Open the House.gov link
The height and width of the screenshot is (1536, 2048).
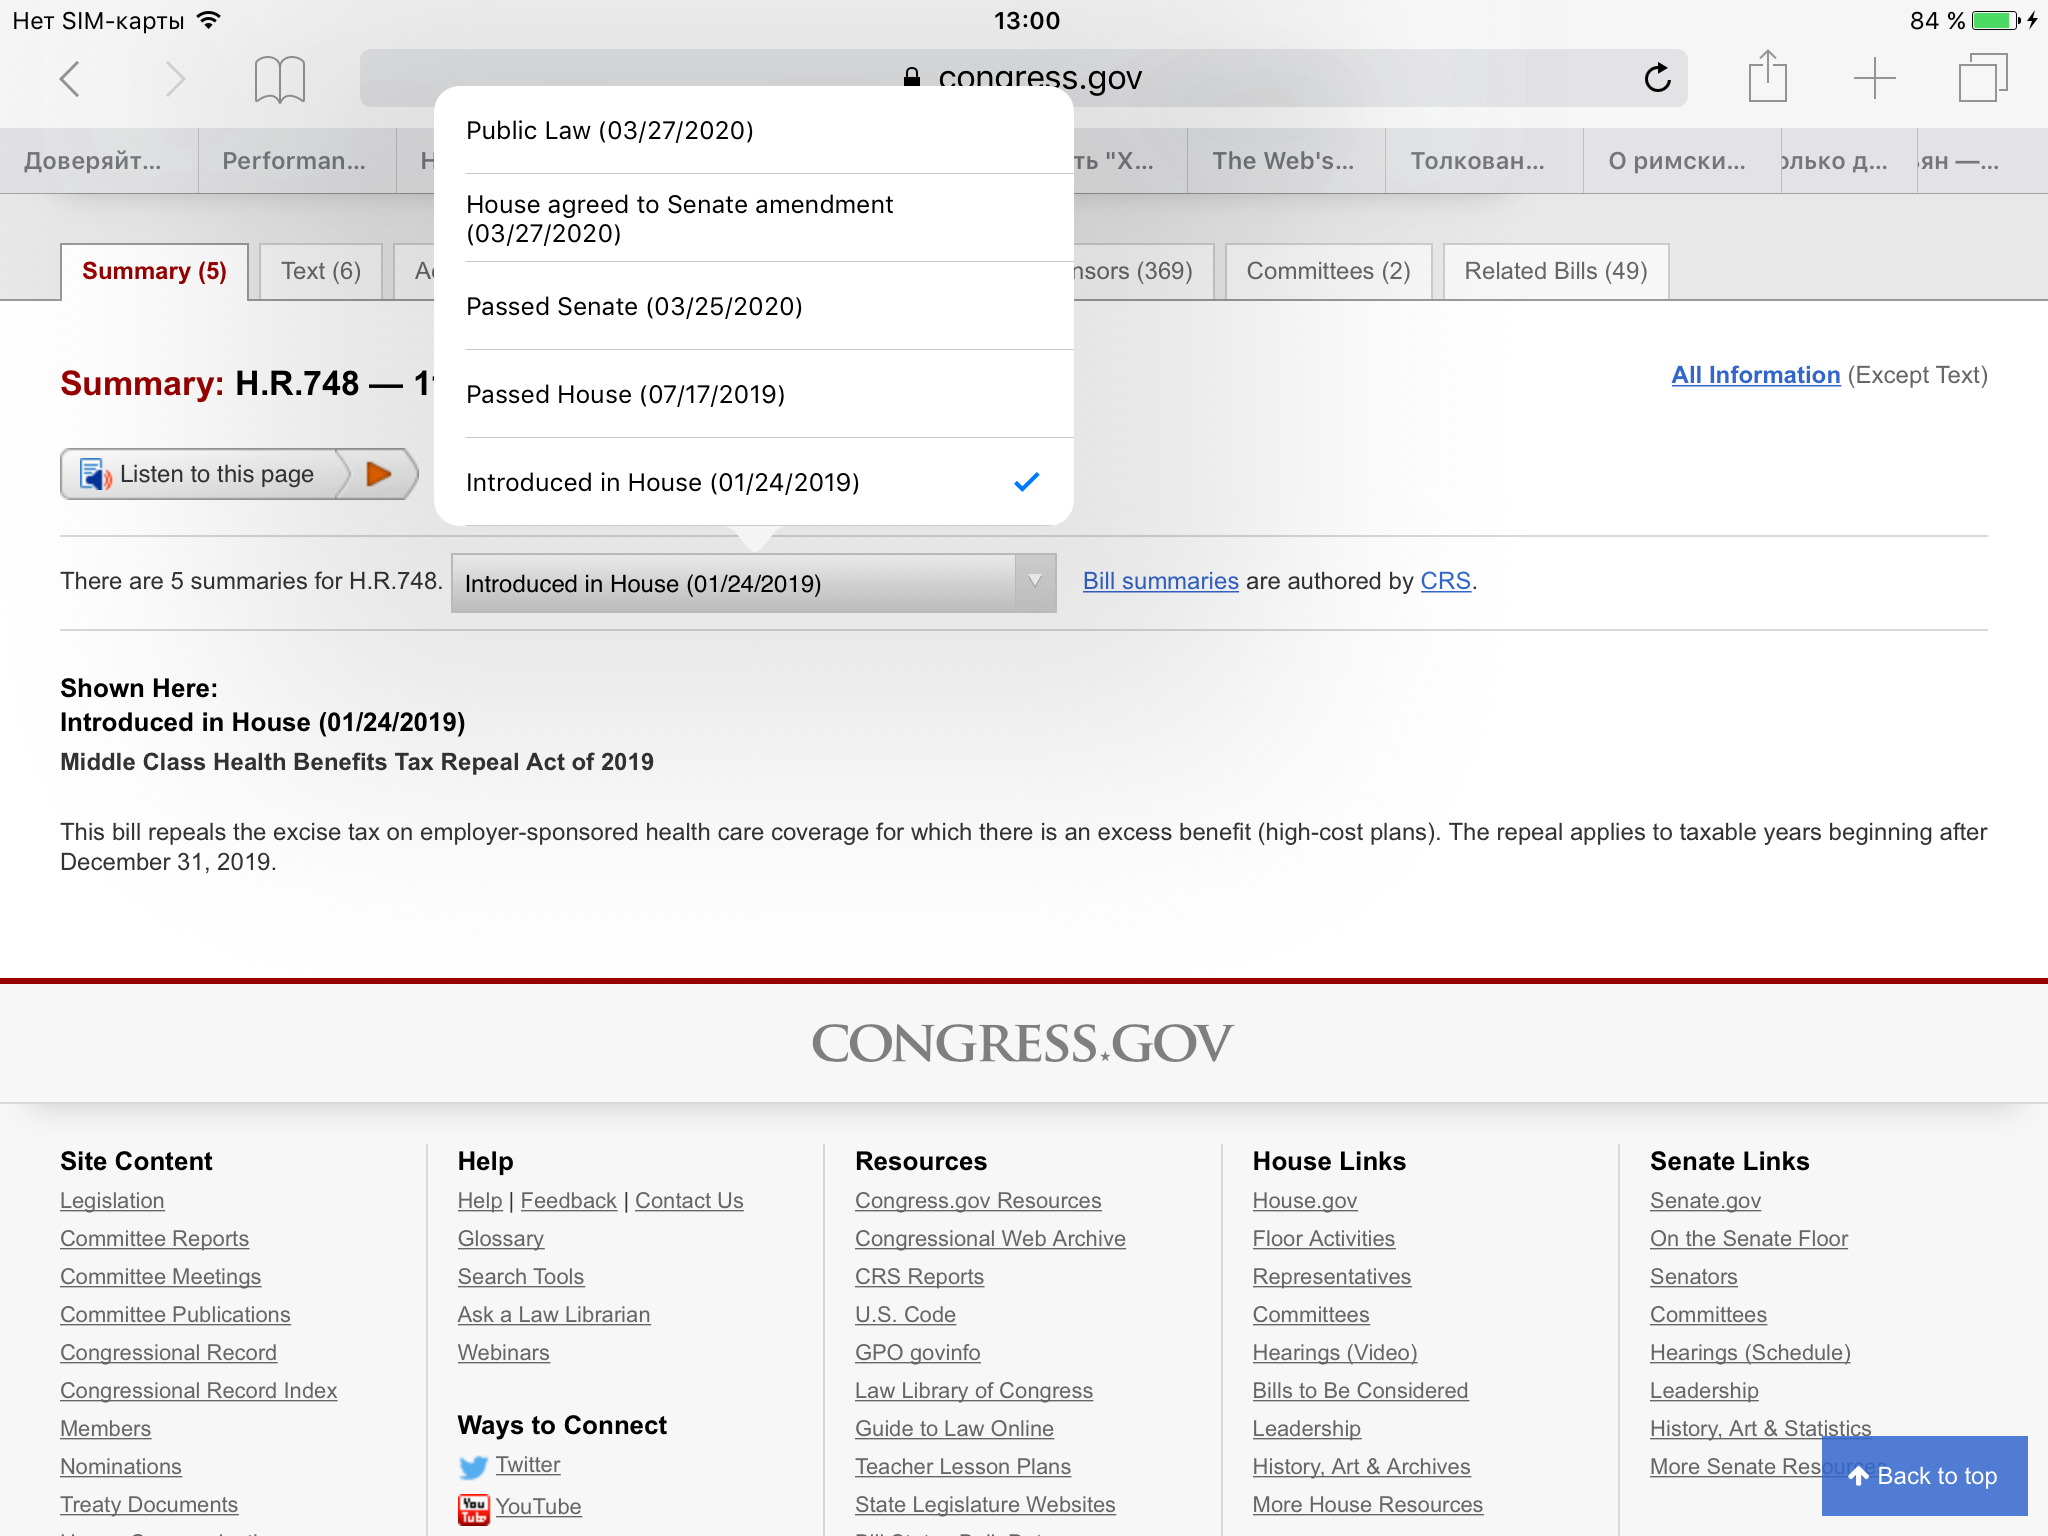tap(1304, 1201)
